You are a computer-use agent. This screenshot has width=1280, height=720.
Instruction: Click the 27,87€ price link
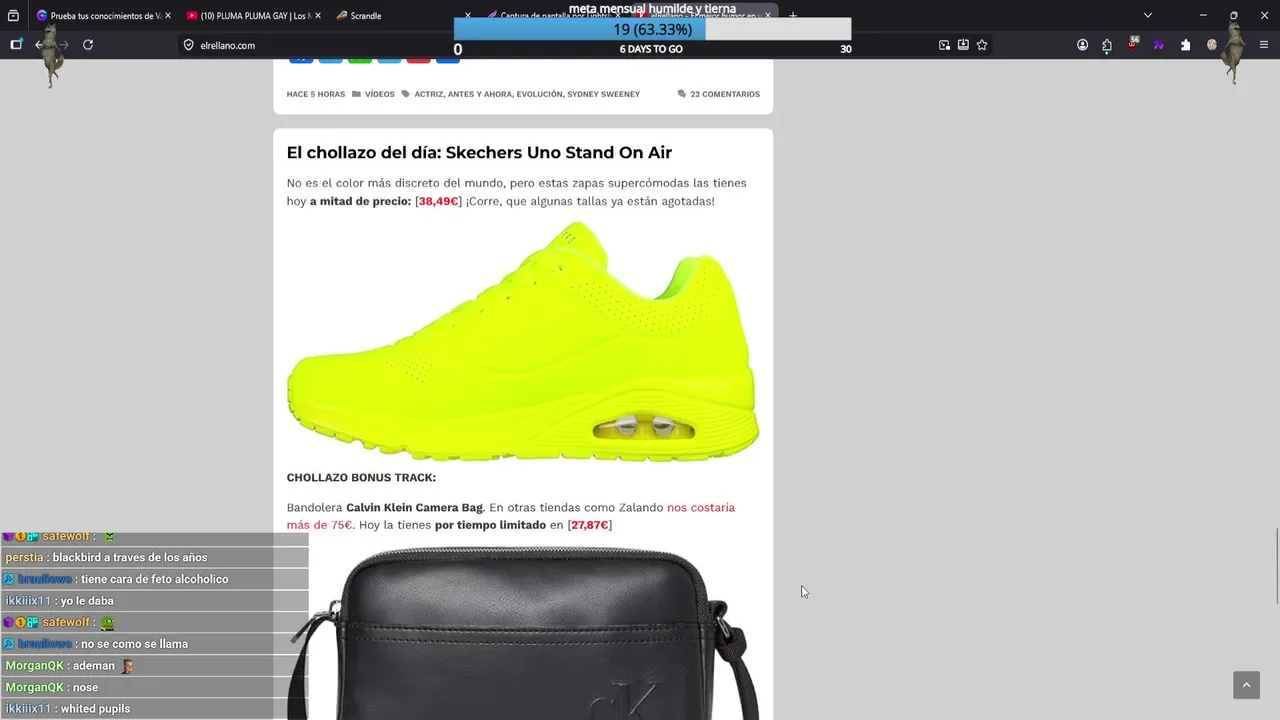[x=589, y=525]
